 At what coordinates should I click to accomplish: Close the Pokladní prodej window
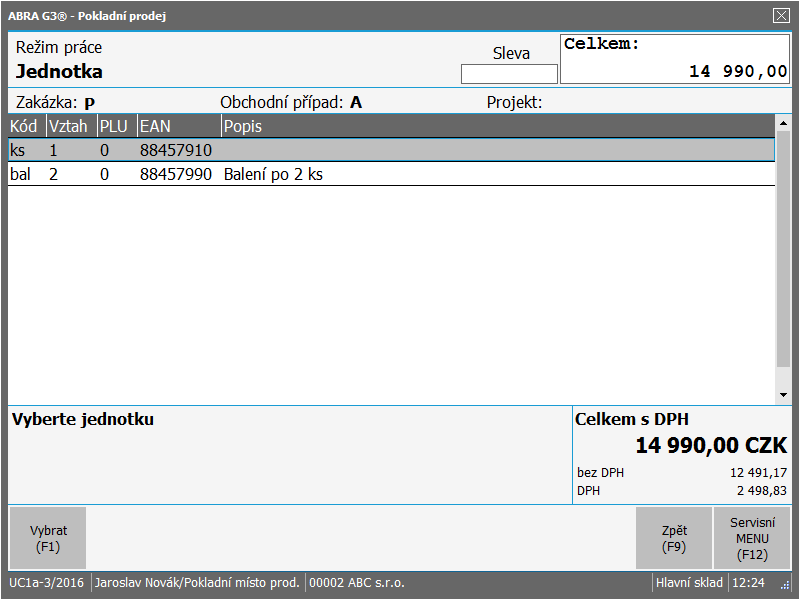[x=781, y=15]
